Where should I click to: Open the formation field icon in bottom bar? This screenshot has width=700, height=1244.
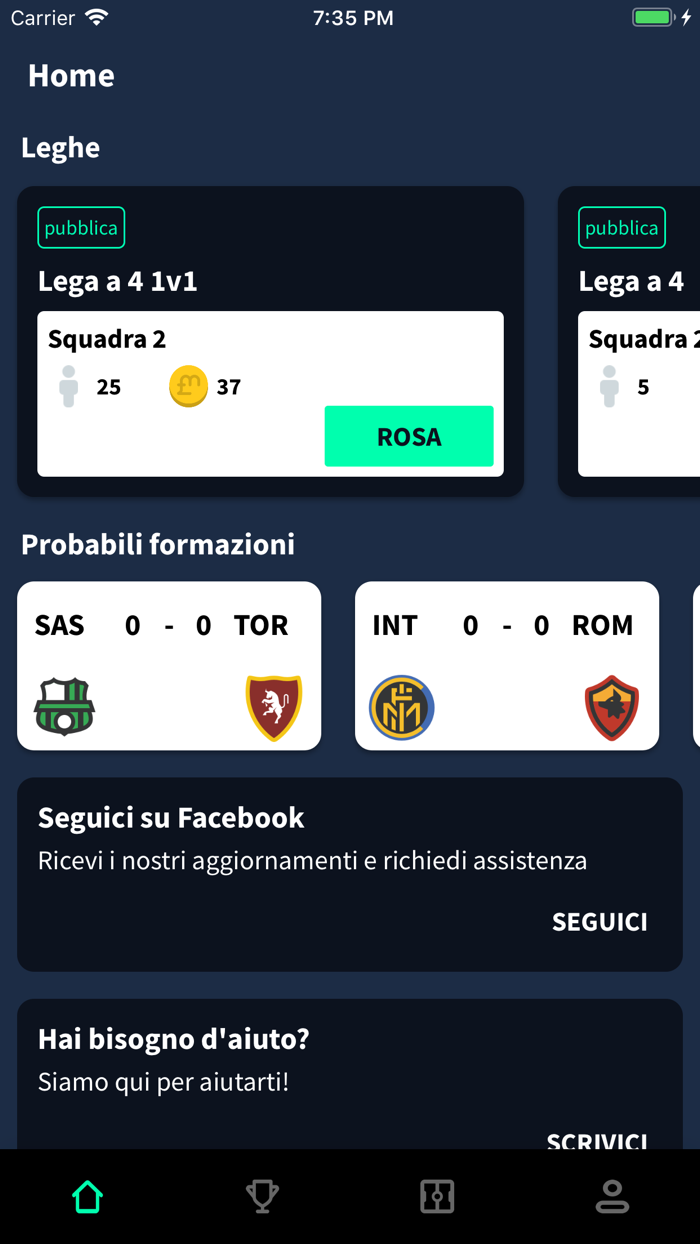(437, 1195)
